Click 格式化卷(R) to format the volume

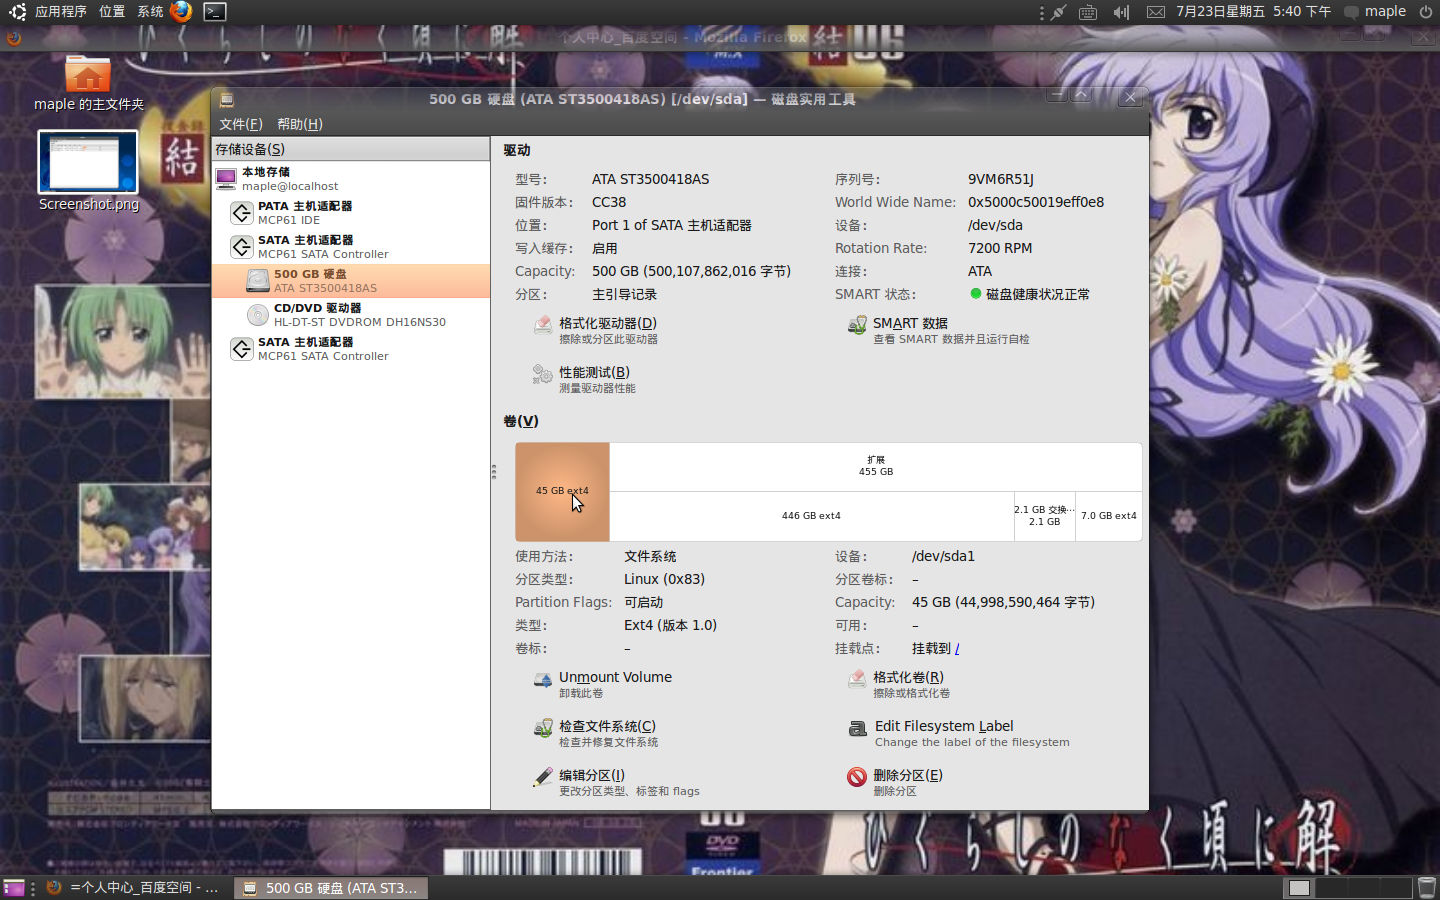pos(898,684)
